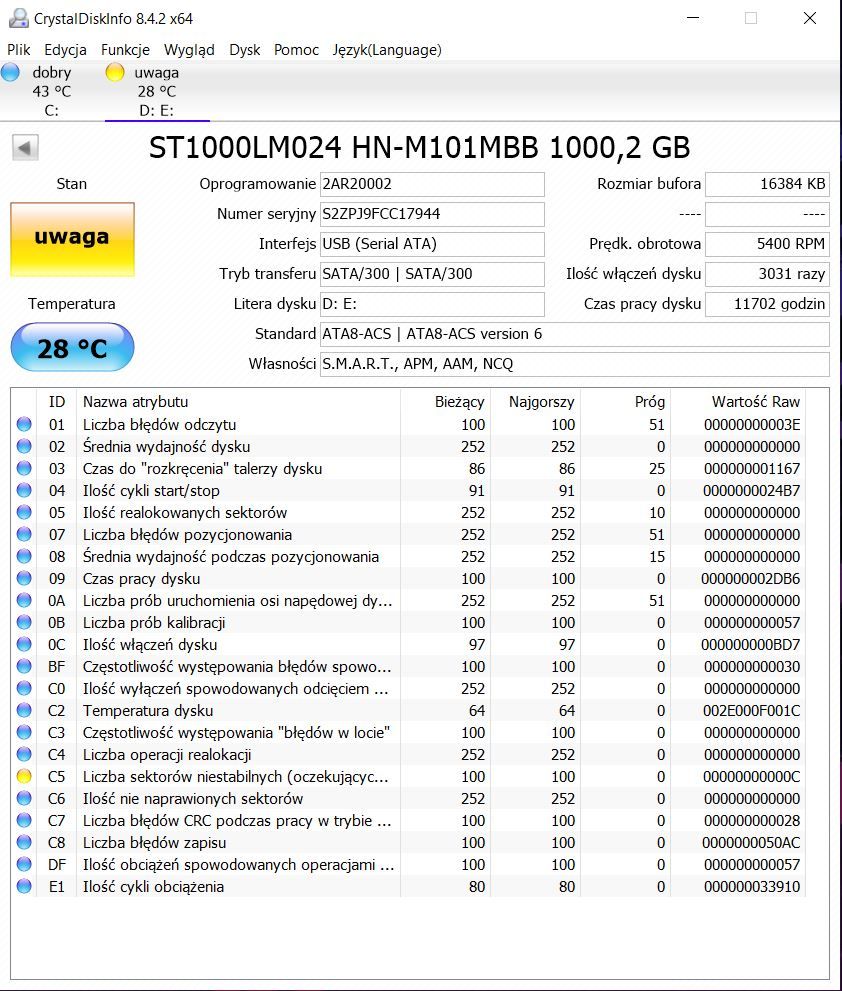Click raw value 000000033910
Image resolution: width=842 pixels, height=991 pixels.
[x=752, y=887]
